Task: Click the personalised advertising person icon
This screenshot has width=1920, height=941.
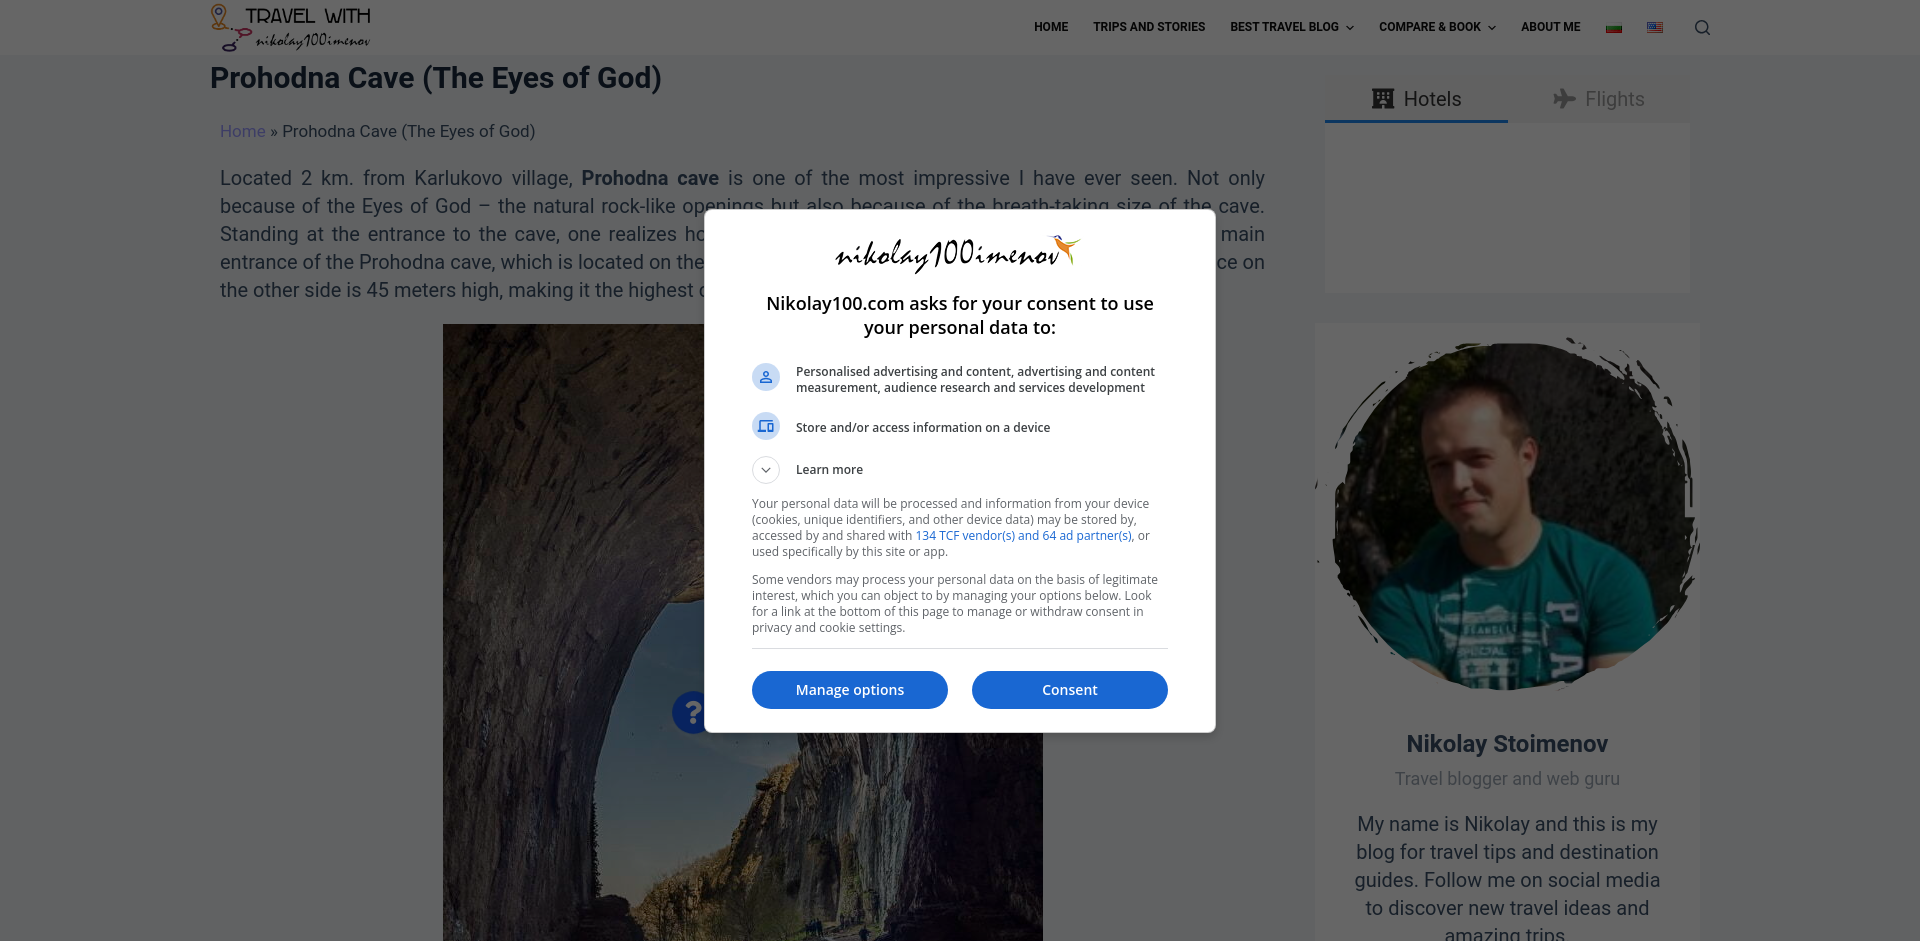Action: 766,378
